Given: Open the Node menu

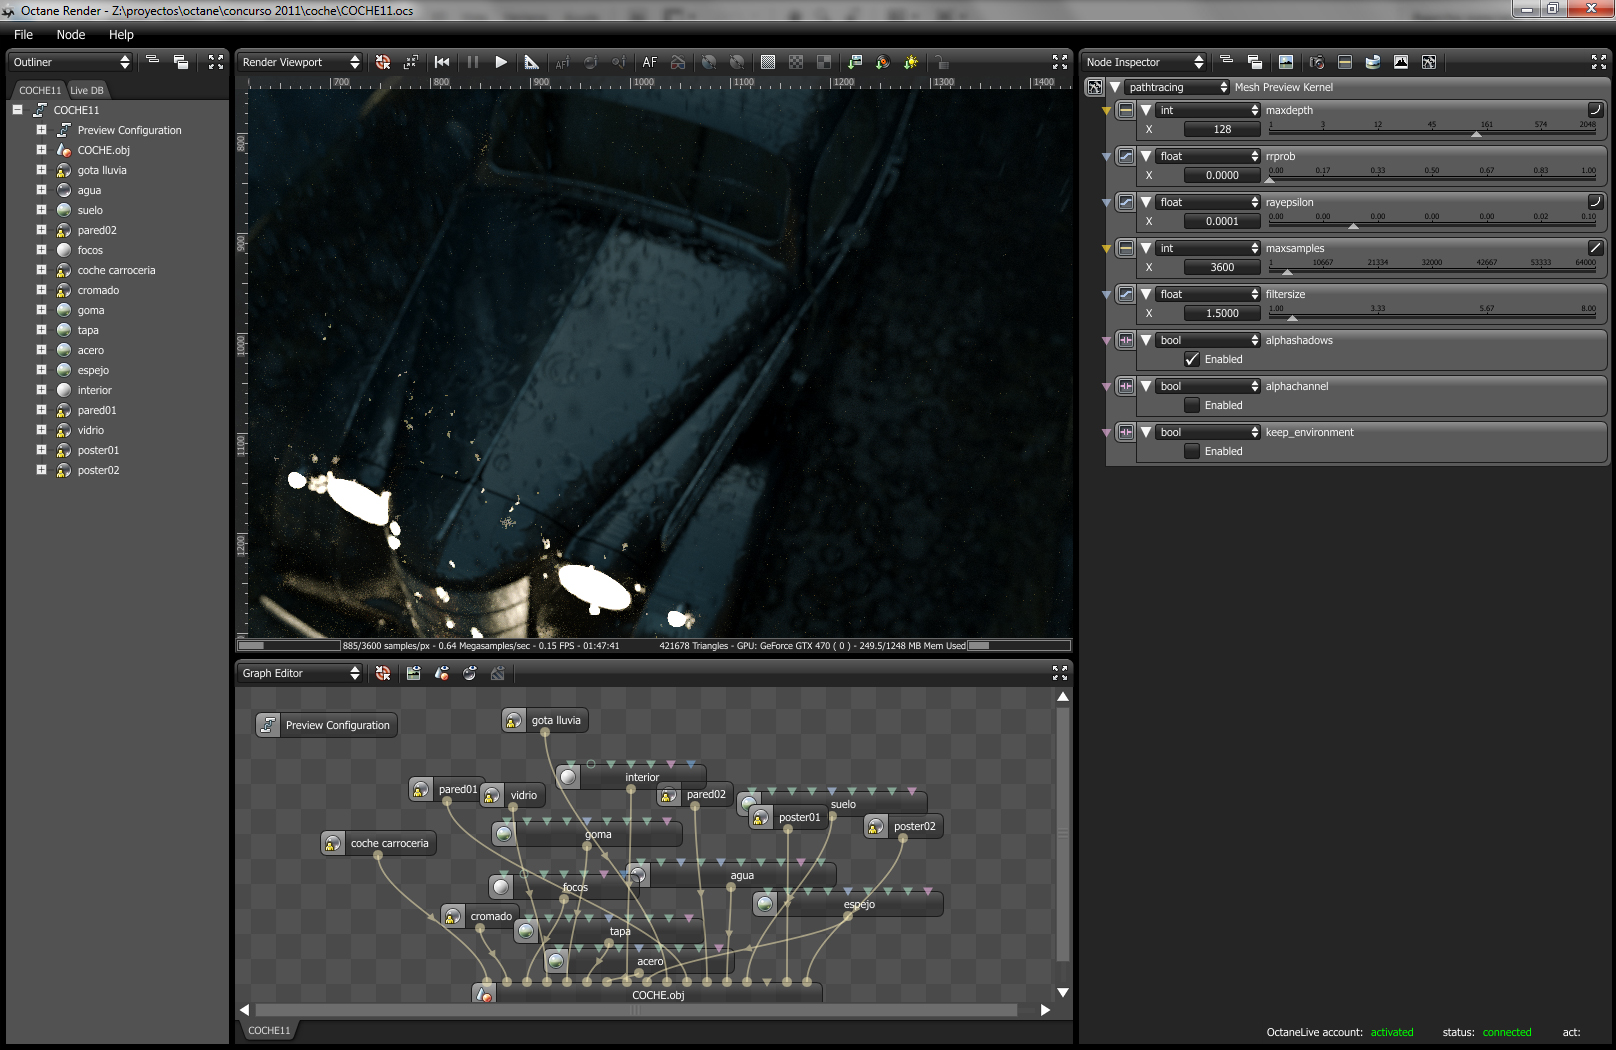Looking at the screenshot, I should 70,34.
